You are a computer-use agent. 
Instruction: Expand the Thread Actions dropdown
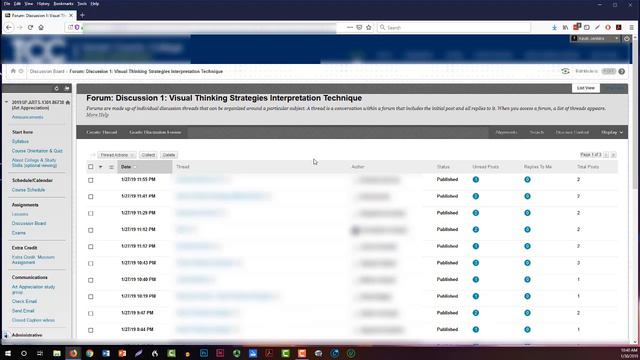click(x=117, y=155)
